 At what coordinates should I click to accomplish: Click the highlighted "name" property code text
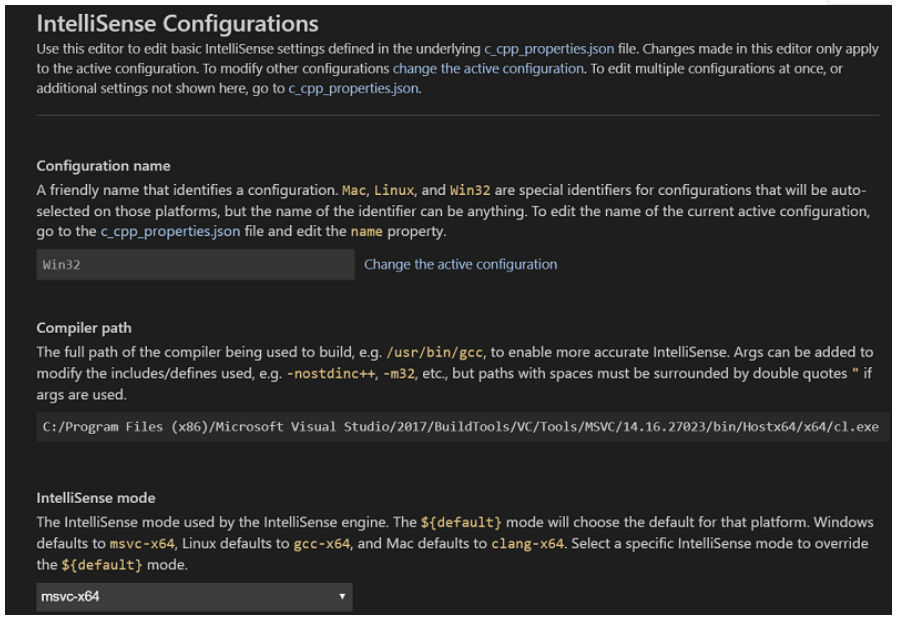pos(364,231)
